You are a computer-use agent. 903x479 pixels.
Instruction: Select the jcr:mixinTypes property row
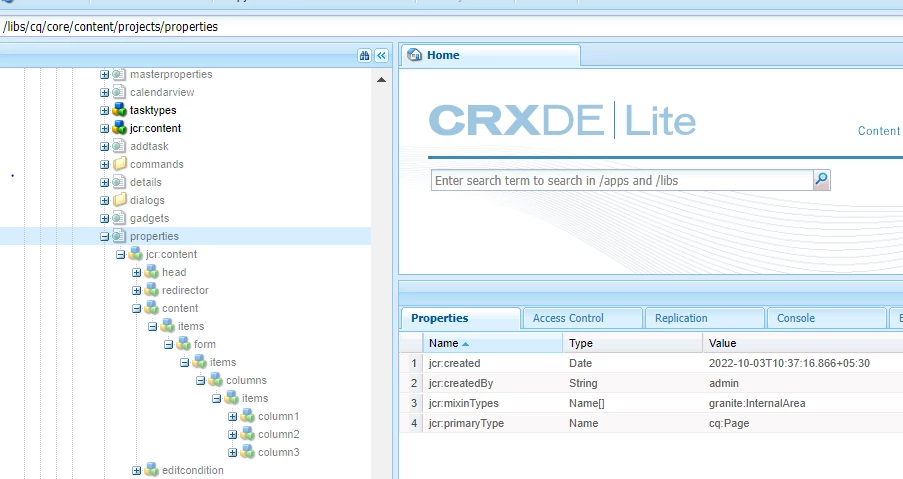(651, 403)
